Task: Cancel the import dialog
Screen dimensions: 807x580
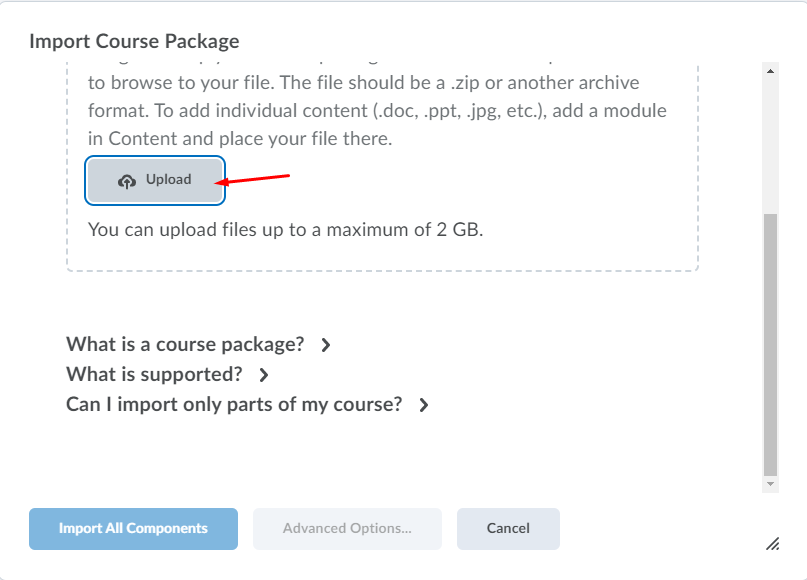Action: click(x=508, y=529)
